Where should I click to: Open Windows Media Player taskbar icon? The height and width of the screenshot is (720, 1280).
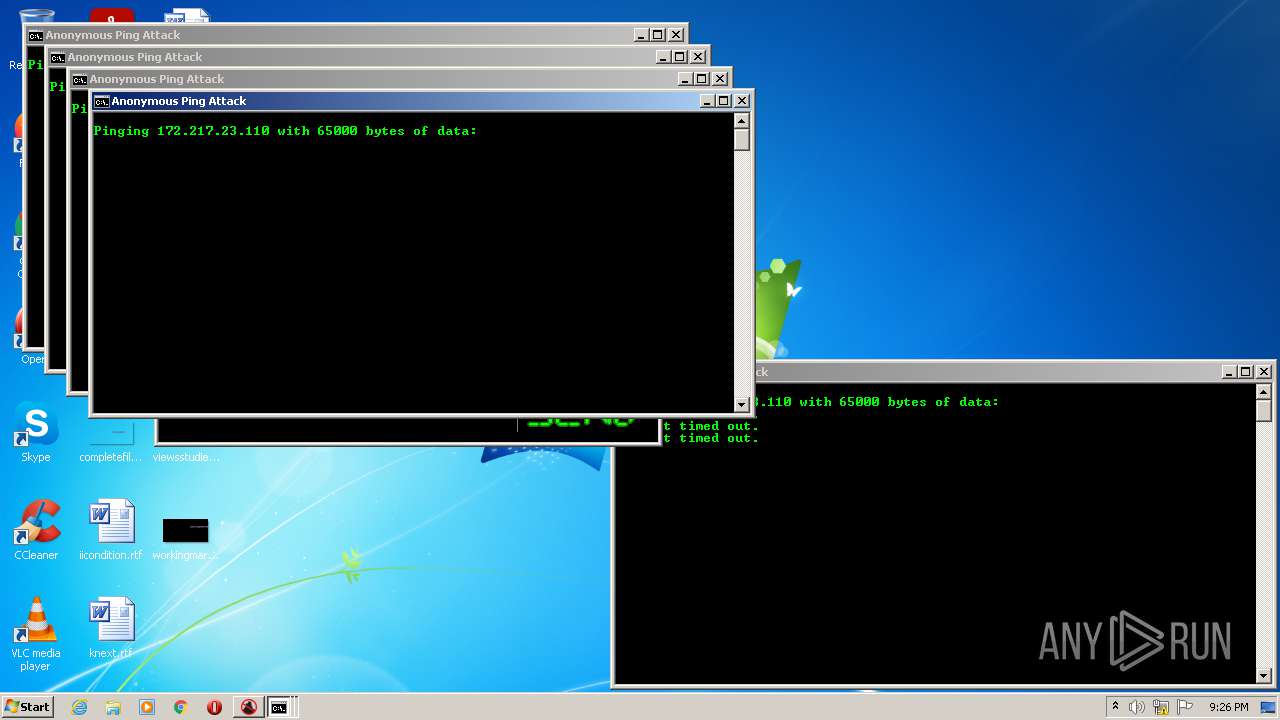pyautogui.click(x=147, y=707)
